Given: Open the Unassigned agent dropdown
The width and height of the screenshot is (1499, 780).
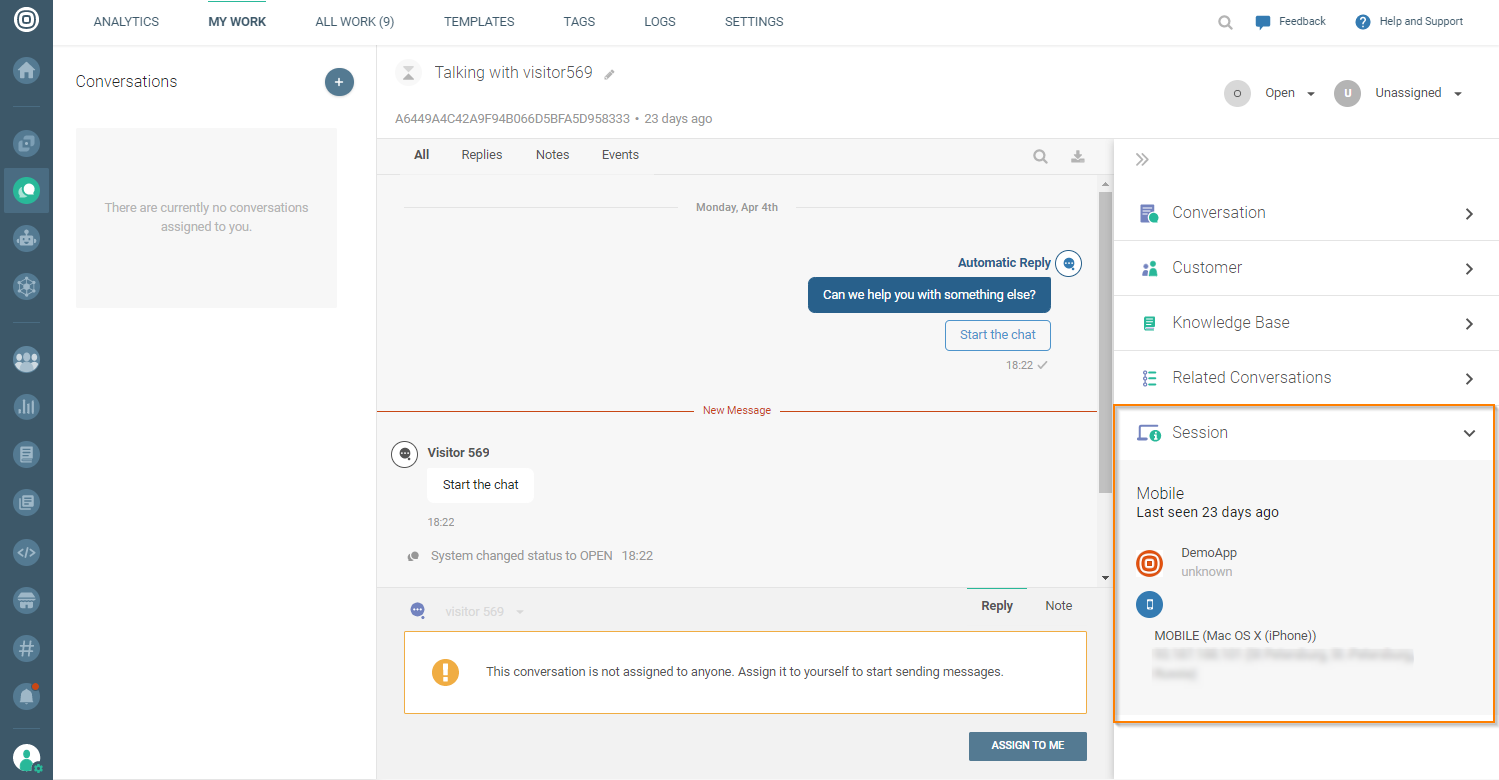Looking at the screenshot, I should (x=1417, y=93).
